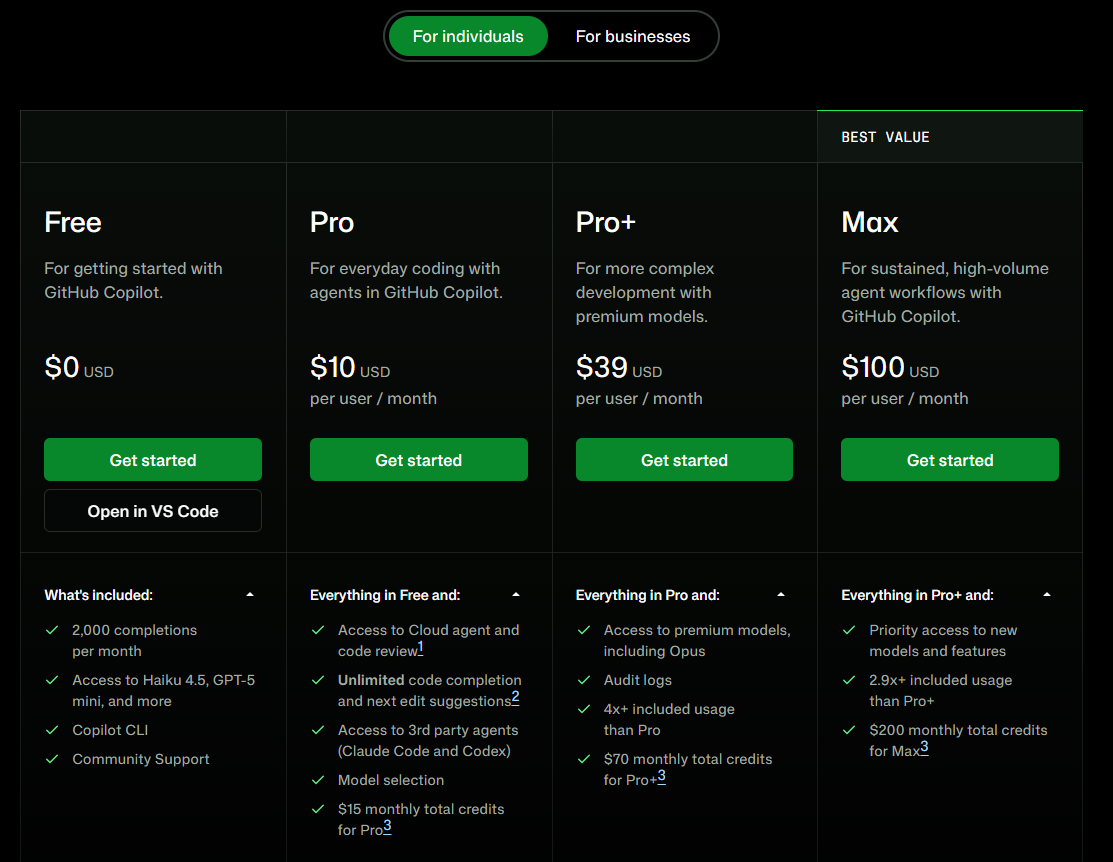Collapse Everything in Free and section
The image size is (1113, 862).
tap(516, 595)
